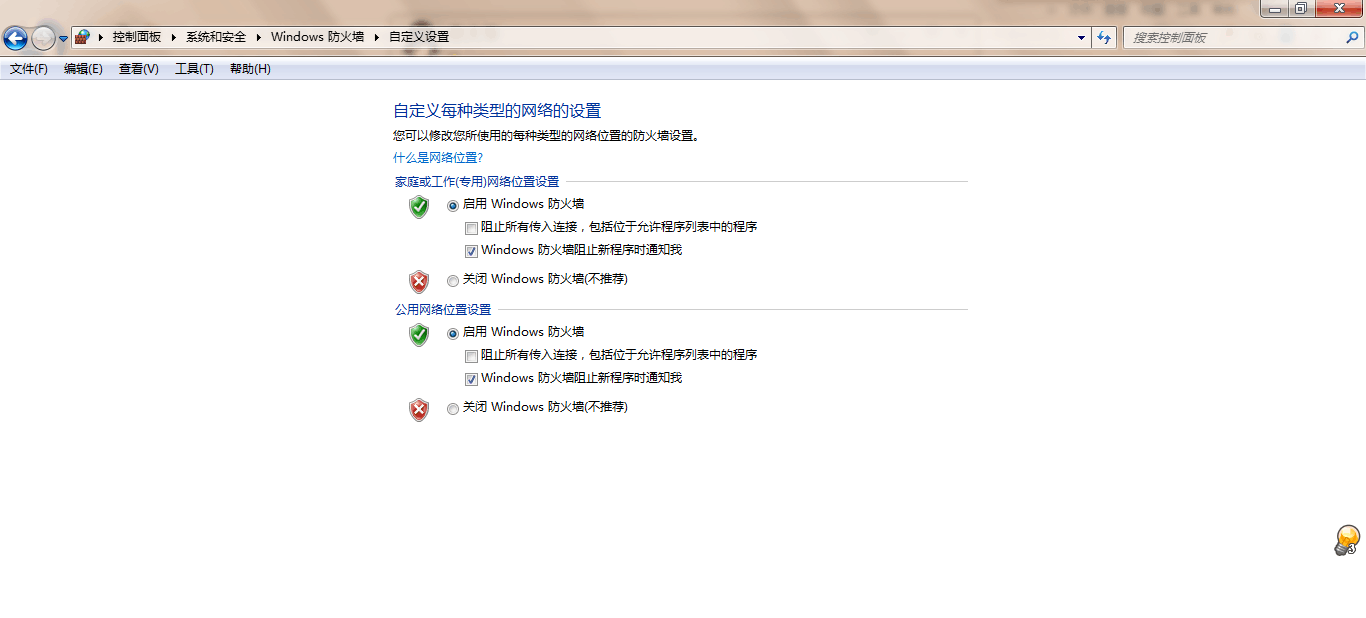Minimize the window
This screenshot has height=618, width=1366.
(x=1274, y=8)
